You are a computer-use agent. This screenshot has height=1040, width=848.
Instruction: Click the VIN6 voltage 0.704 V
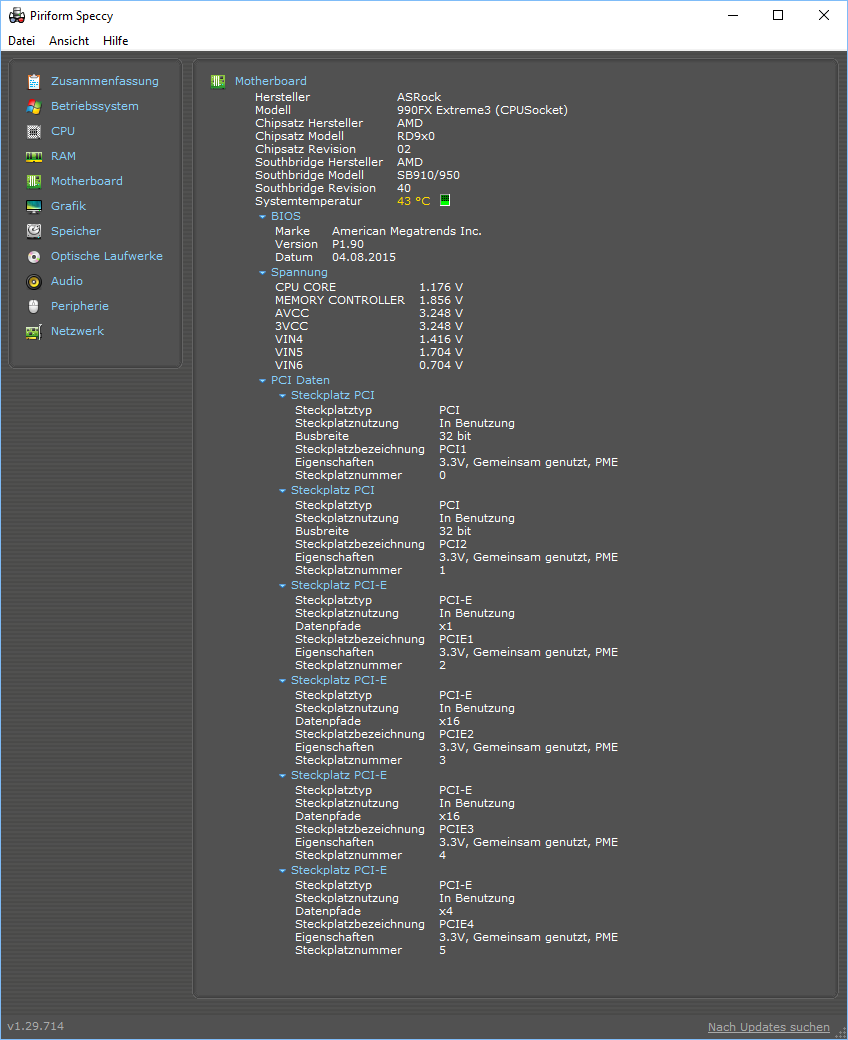pos(441,365)
